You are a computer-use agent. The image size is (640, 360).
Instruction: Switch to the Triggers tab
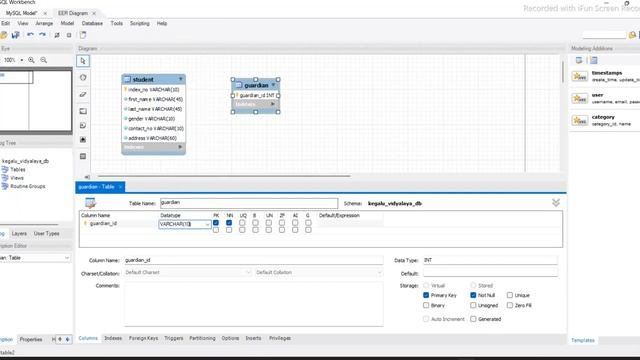click(x=173, y=338)
